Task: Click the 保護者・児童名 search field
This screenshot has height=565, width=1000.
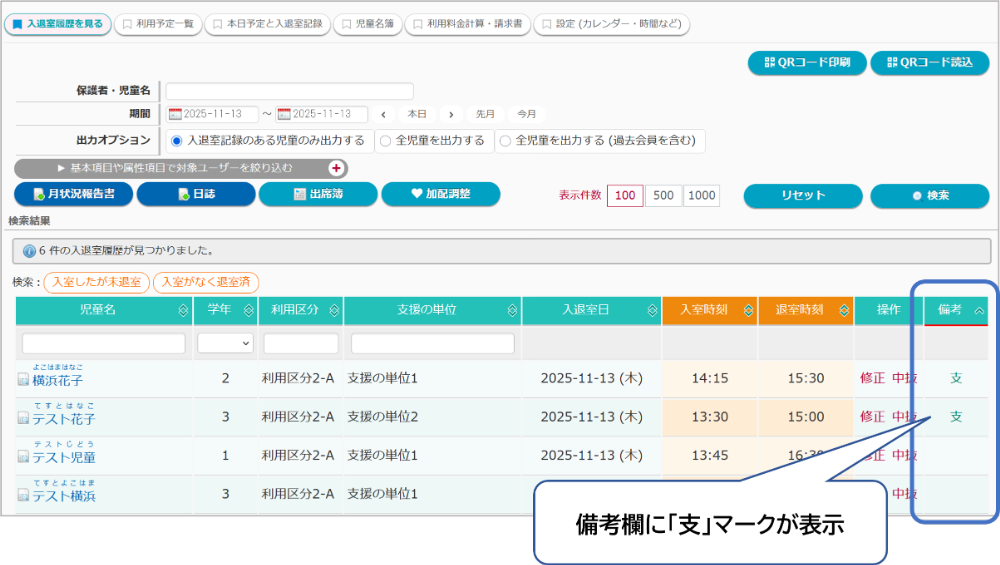Action: click(x=289, y=91)
